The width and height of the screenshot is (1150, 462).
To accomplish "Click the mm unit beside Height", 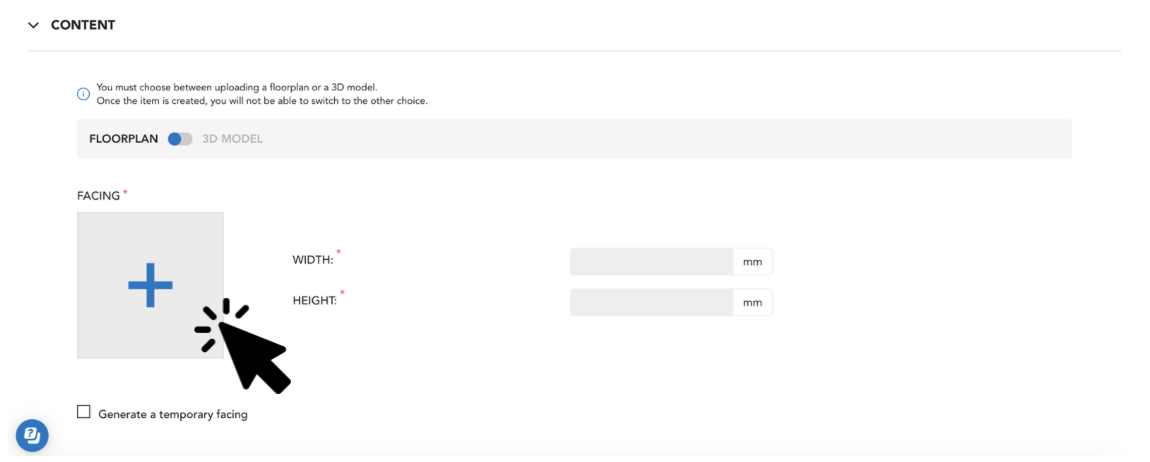I will 752,302.
